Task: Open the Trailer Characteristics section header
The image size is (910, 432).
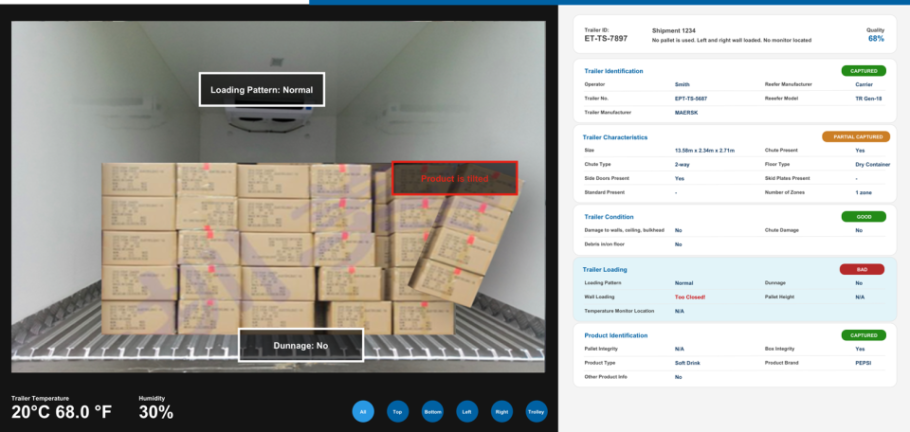Action: click(x=614, y=137)
